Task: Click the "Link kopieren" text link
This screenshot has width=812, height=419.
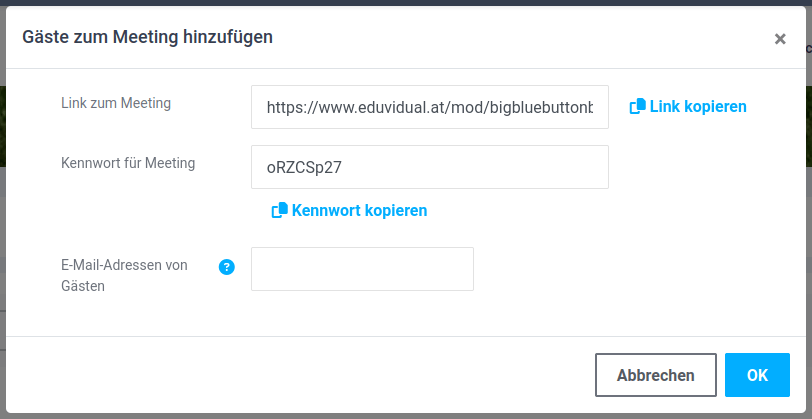Action: (x=698, y=106)
